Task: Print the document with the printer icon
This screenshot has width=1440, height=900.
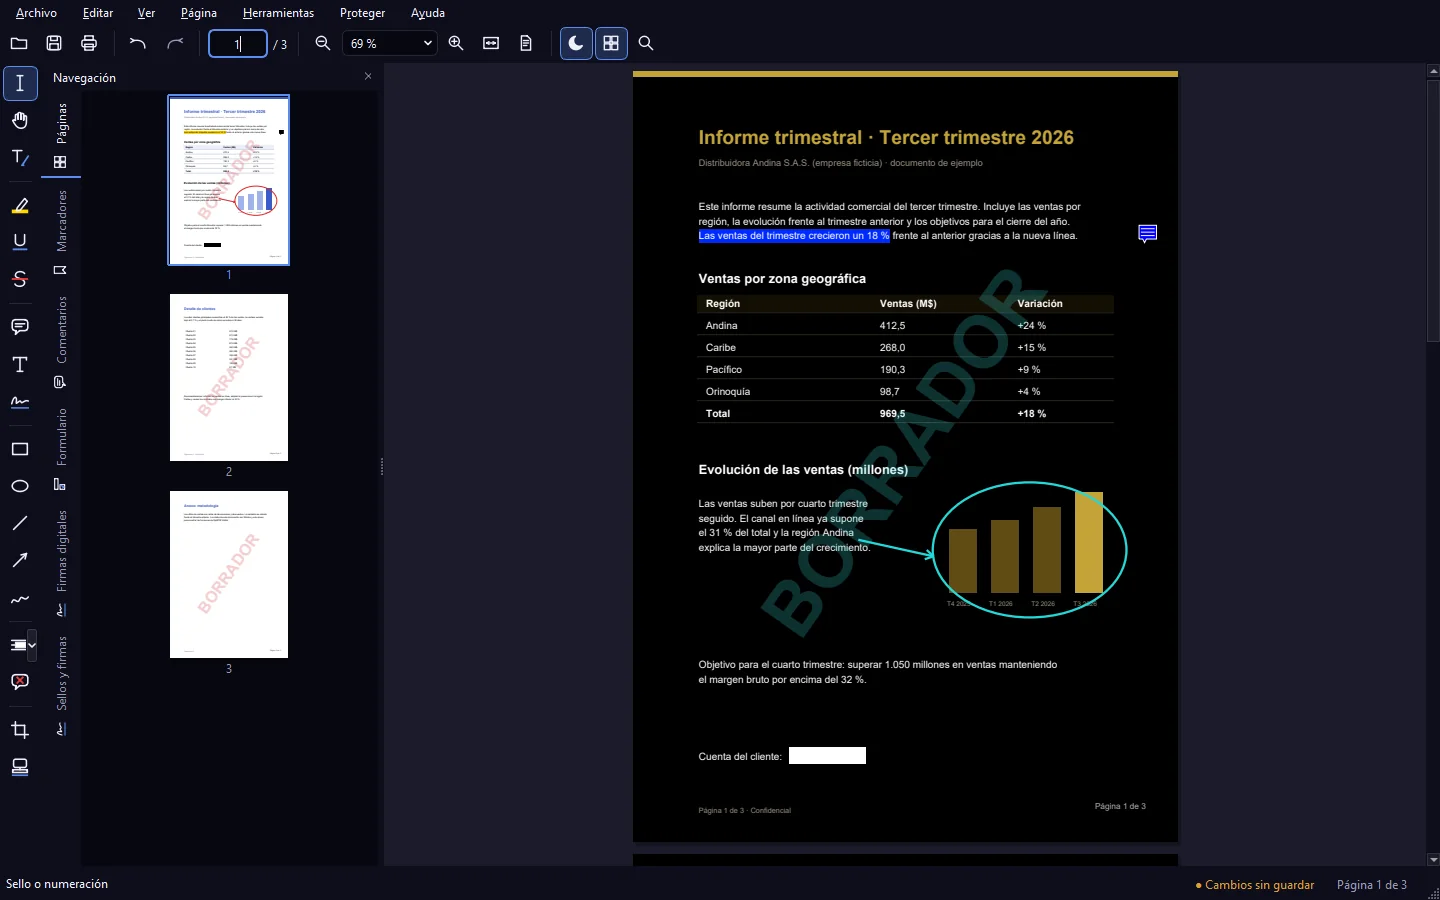Action: [89, 43]
